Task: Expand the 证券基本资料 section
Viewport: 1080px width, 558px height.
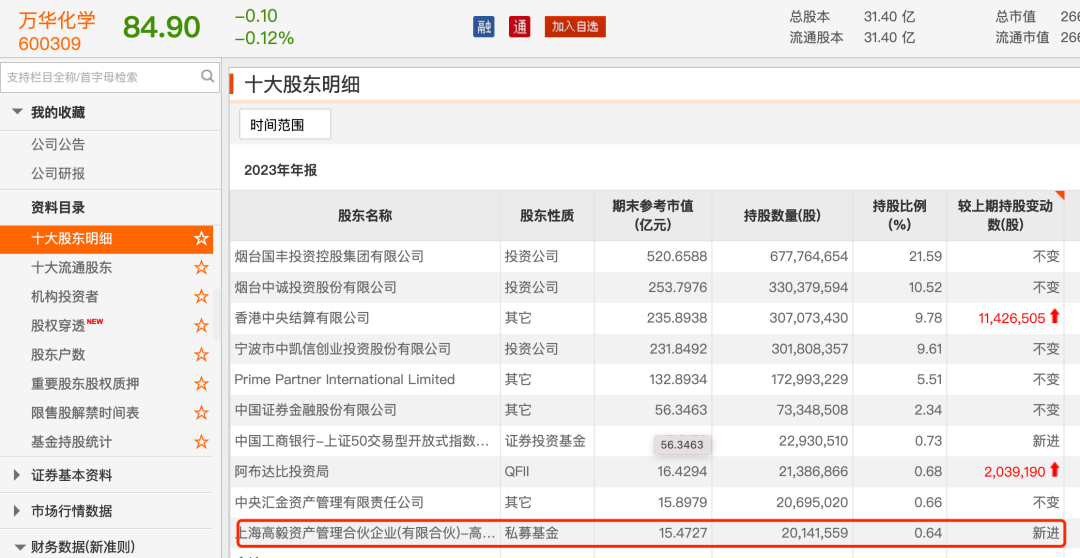Action: pos(18,475)
